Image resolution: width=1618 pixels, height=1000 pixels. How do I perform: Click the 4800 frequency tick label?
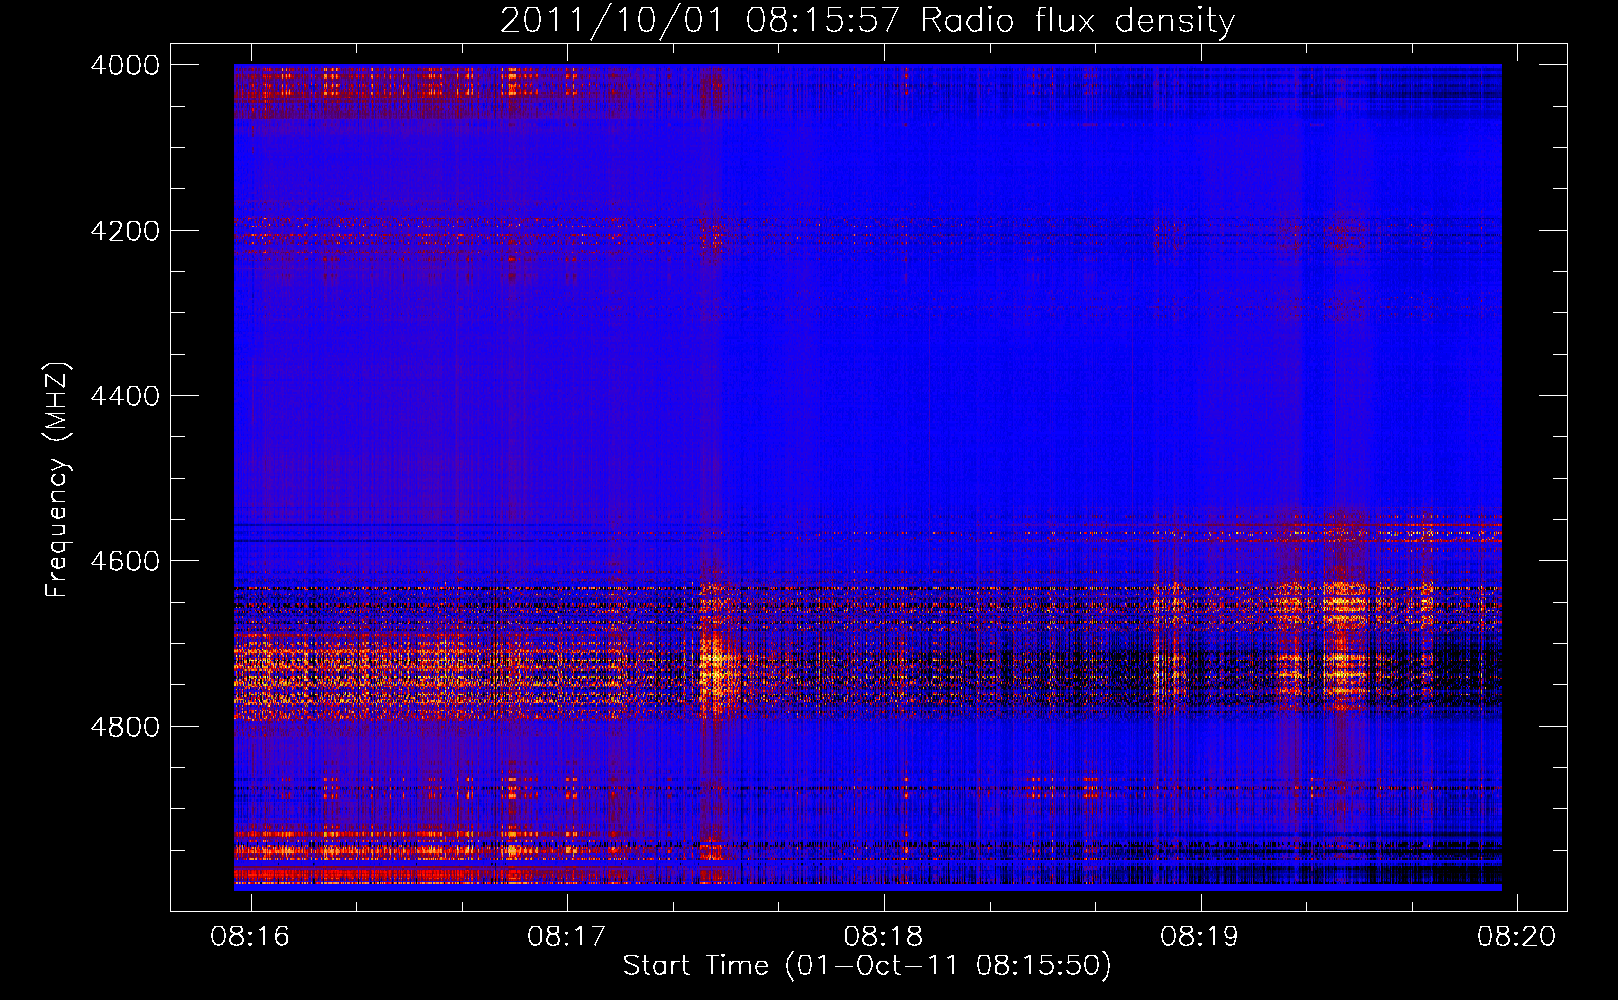(x=125, y=727)
